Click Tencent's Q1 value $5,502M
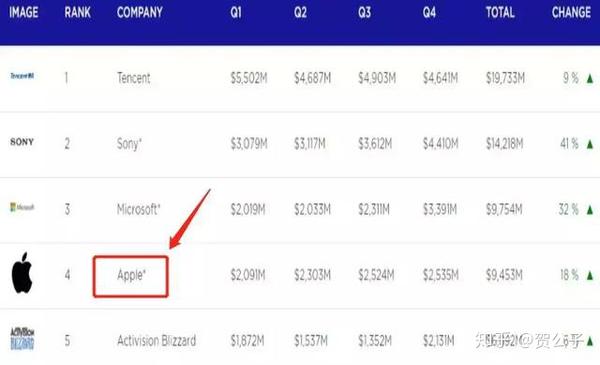Viewport: 600px width, 365px height. (x=249, y=78)
